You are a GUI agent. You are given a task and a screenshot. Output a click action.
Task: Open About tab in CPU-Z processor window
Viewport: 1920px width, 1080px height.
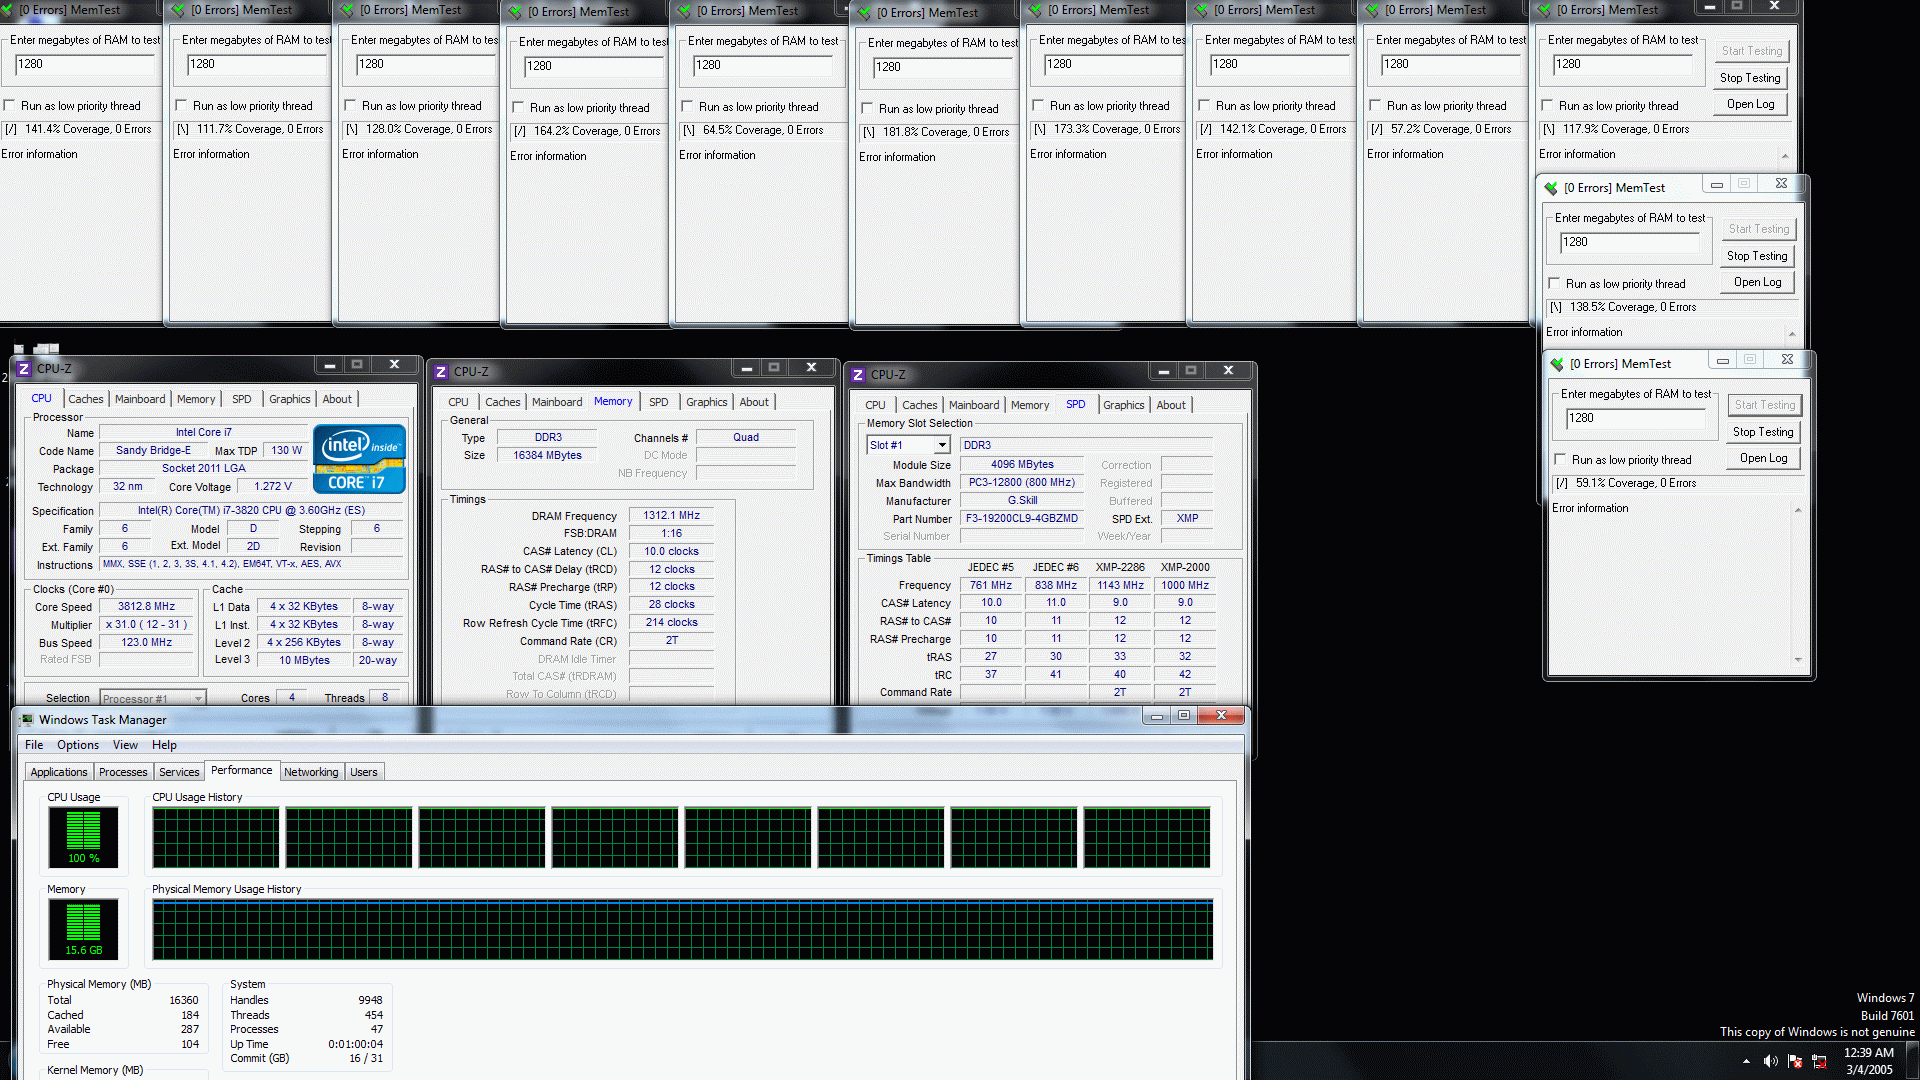[x=337, y=399]
